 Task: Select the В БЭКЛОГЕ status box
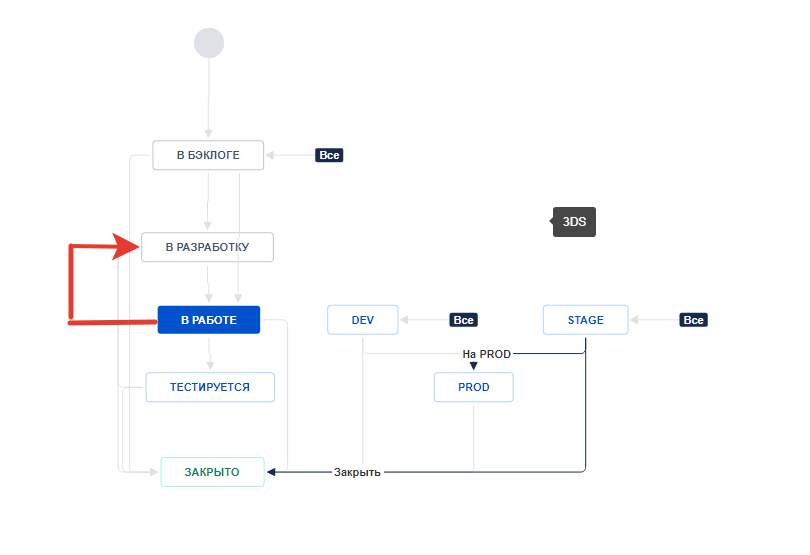208,155
